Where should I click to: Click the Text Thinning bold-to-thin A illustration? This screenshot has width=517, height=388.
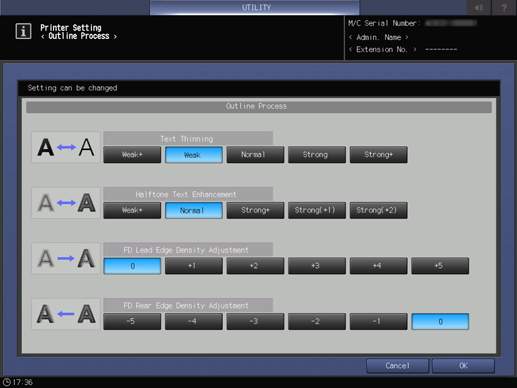pyautogui.click(x=66, y=147)
